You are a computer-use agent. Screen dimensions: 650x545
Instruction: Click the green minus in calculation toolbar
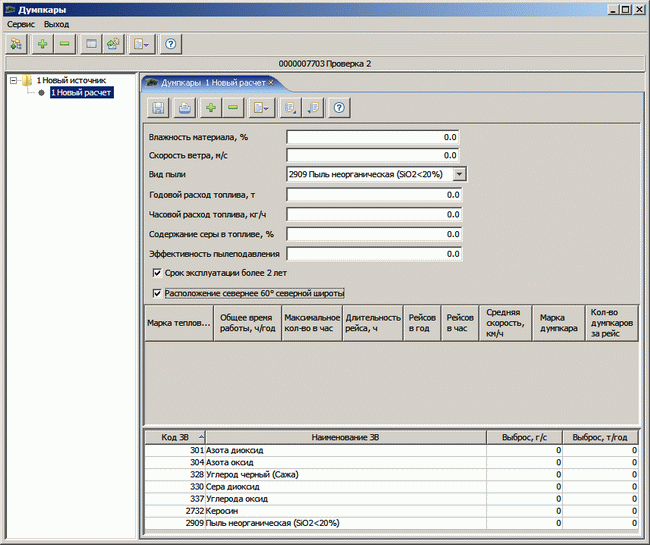pyautogui.click(x=233, y=107)
